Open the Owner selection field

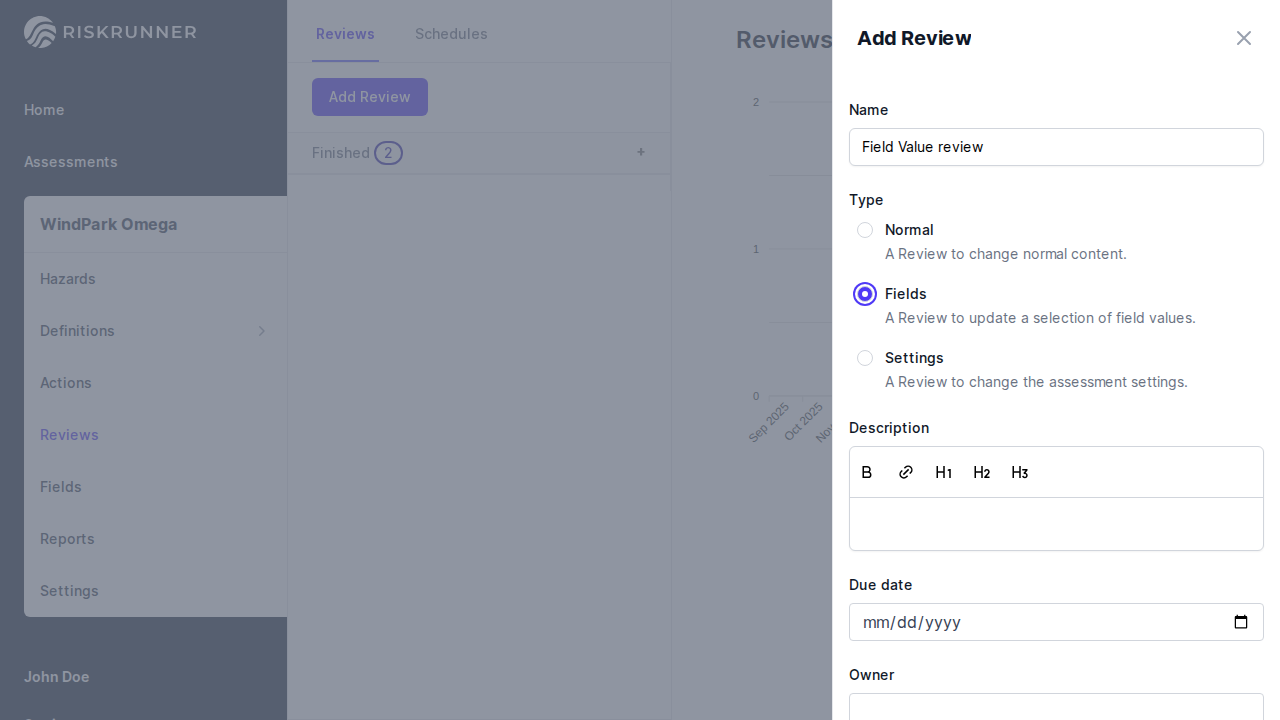[x=1056, y=707]
